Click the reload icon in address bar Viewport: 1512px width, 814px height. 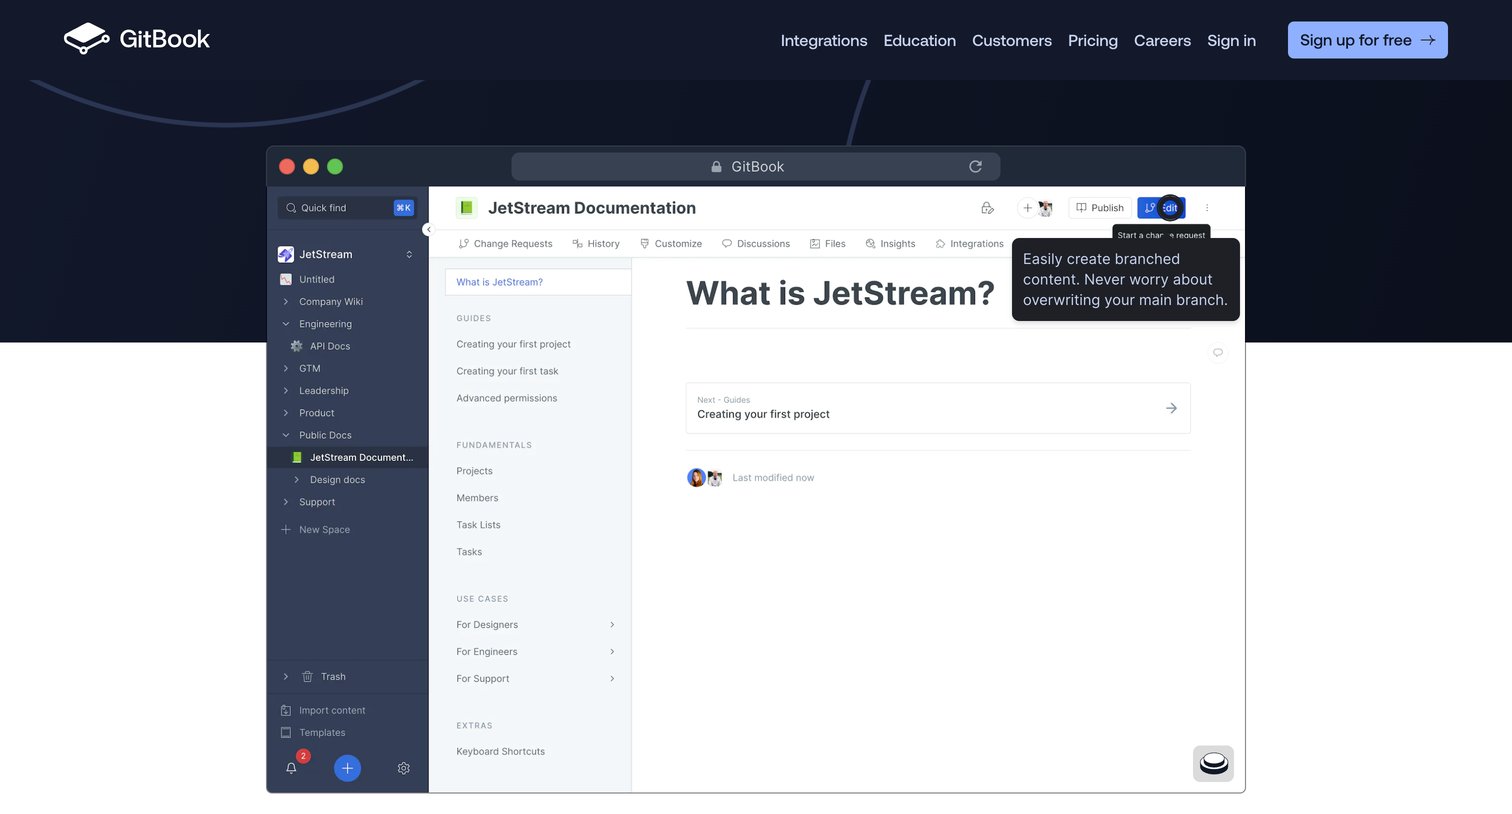pos(975,167)
